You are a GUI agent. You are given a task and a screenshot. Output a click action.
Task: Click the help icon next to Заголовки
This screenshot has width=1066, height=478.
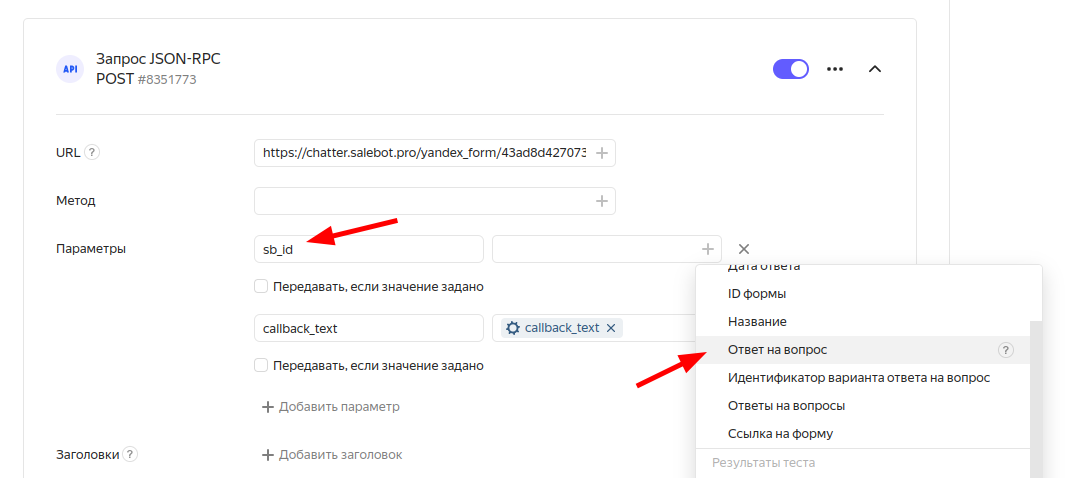(130, 455)
